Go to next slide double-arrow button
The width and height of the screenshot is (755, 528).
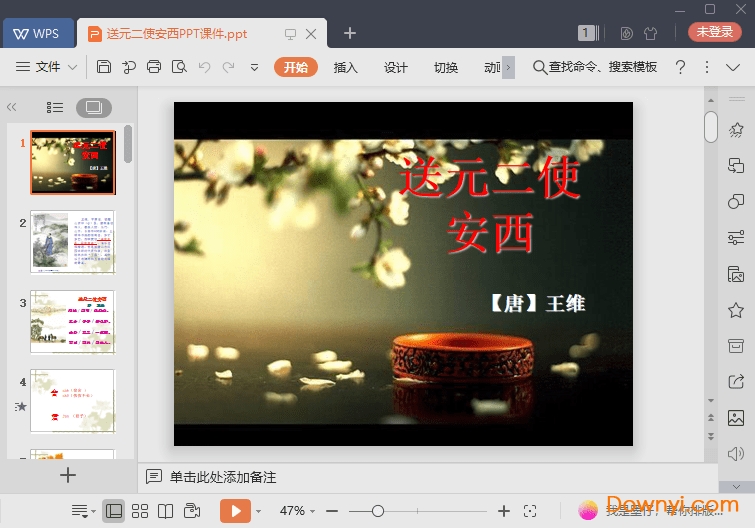(711, 437)
